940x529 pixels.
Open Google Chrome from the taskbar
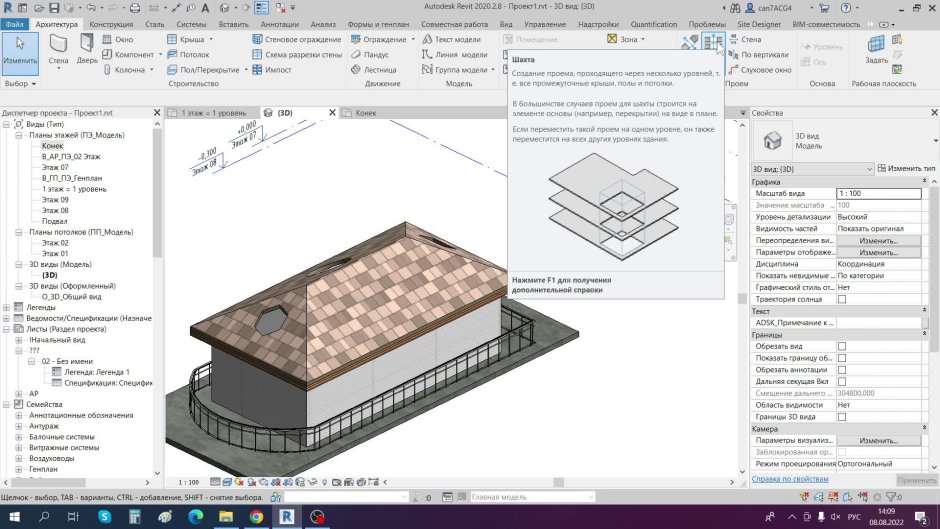(x=257, y=516)
